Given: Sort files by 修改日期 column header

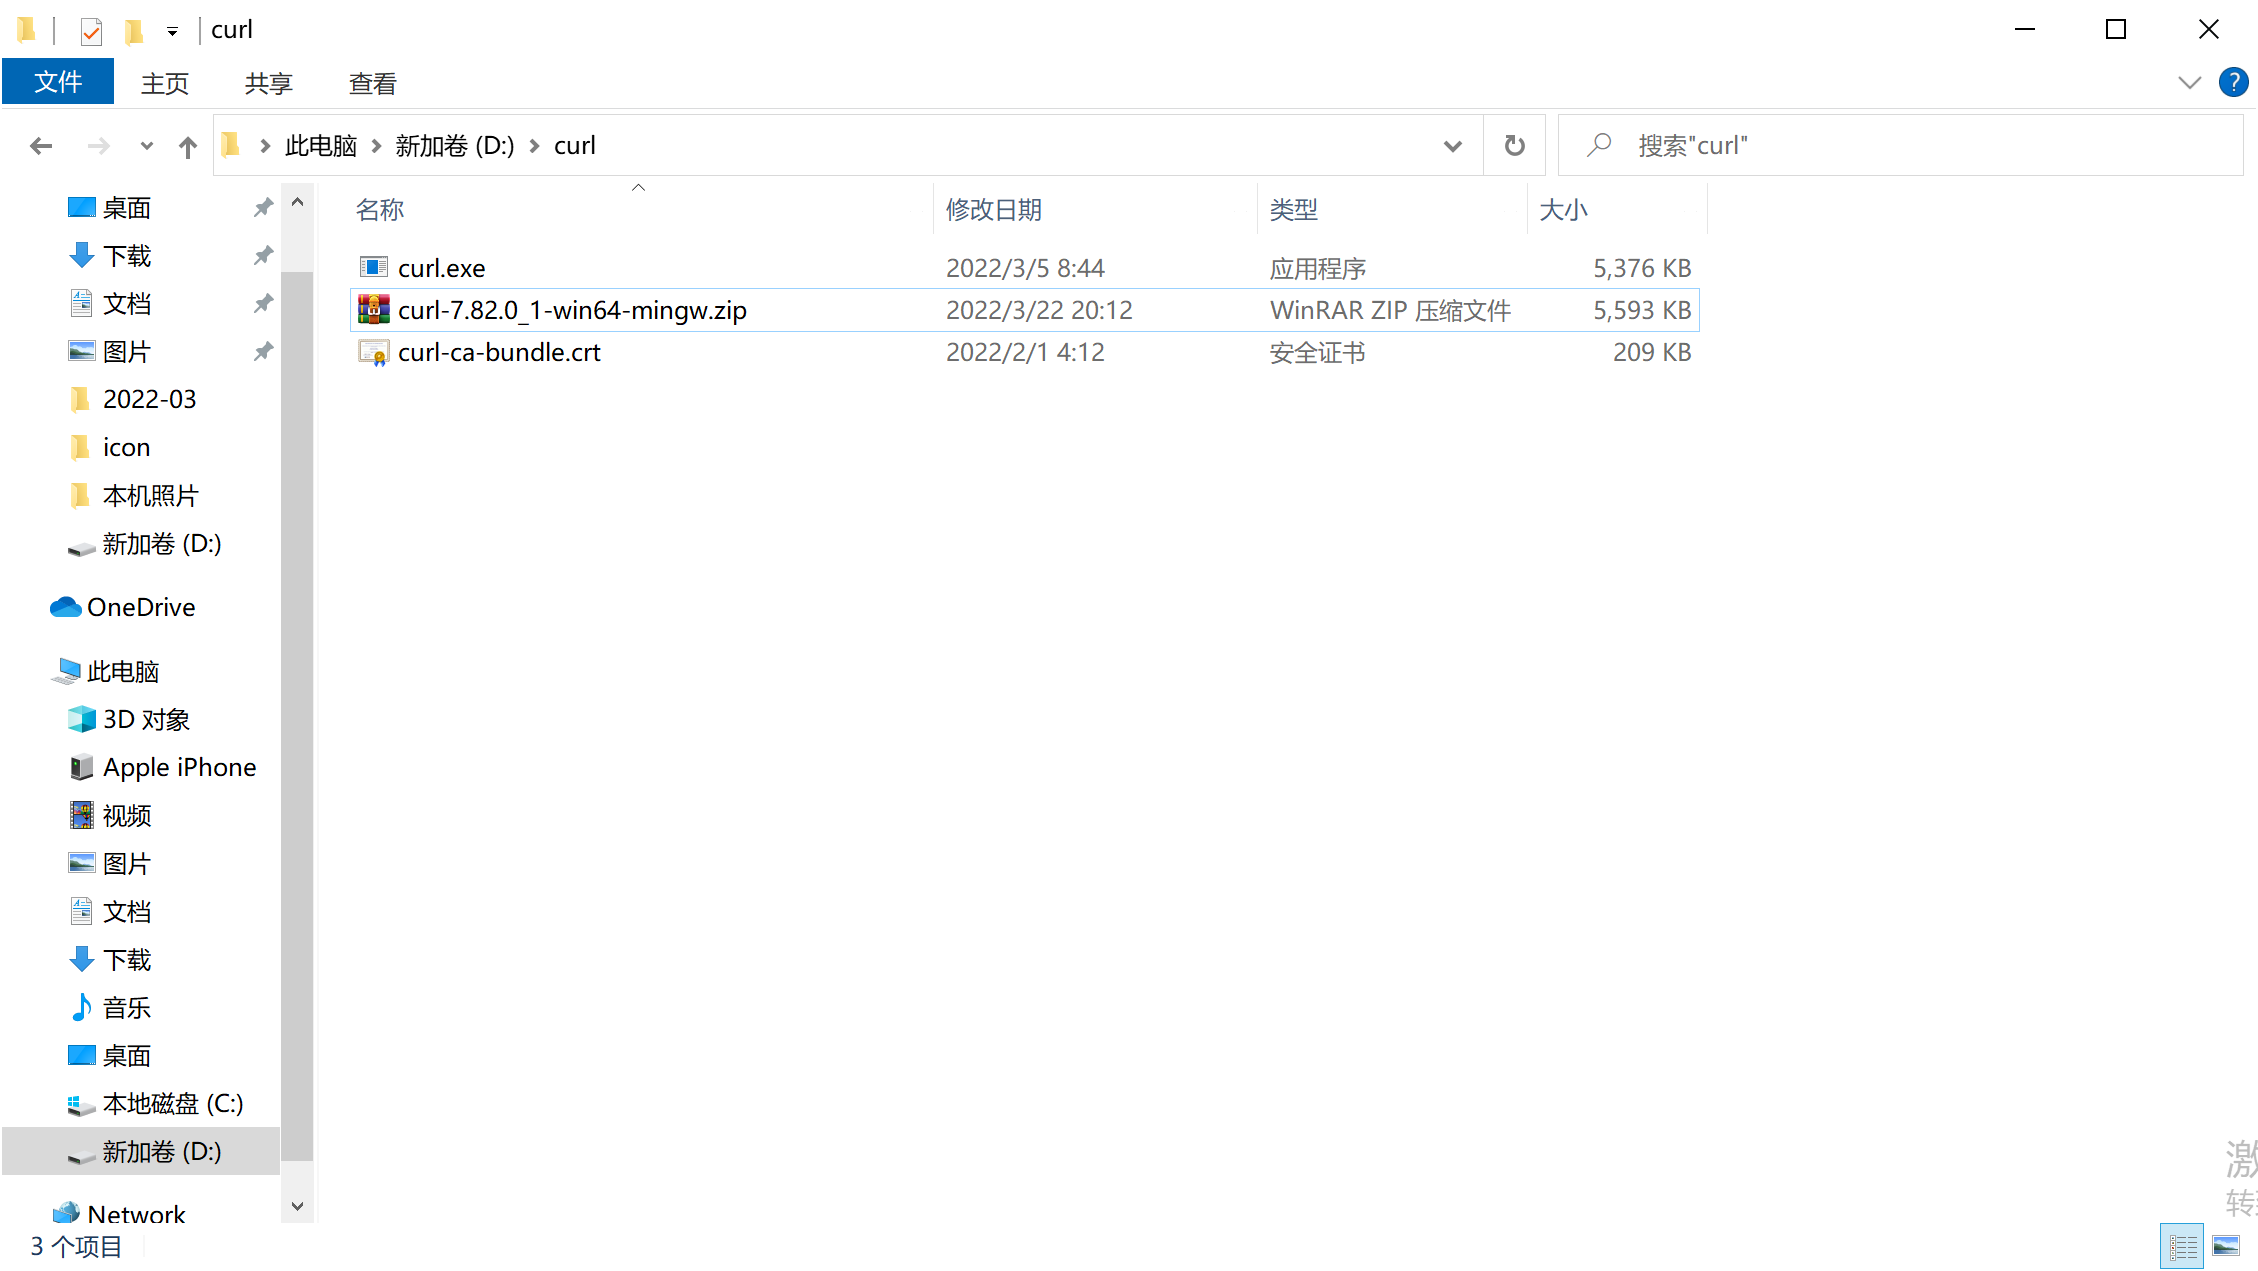Looking at the screenshot, I should 993,209.
